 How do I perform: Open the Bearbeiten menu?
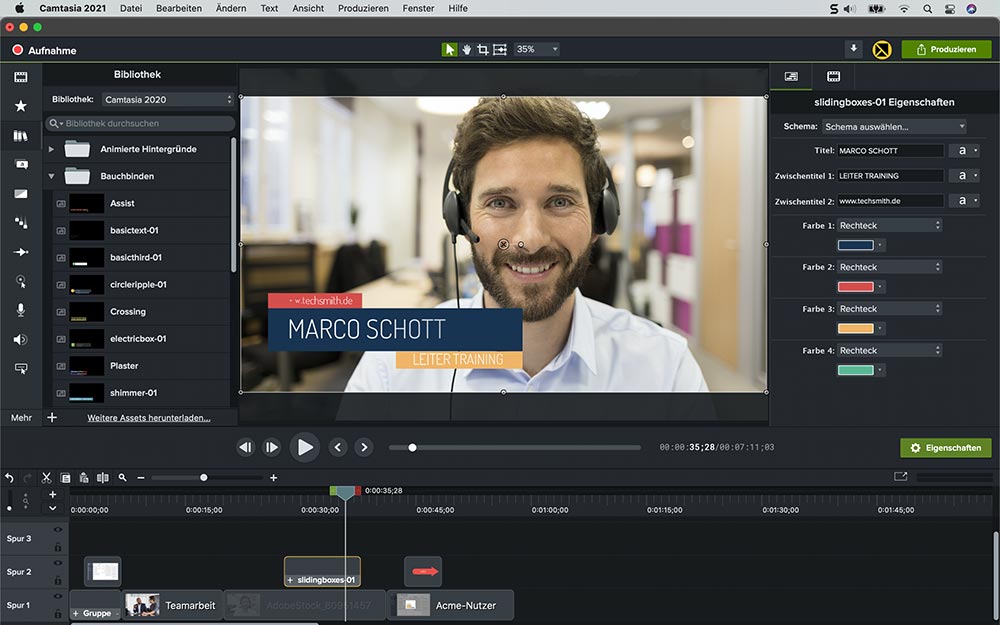pyautogui.click(x=179, y=8)
